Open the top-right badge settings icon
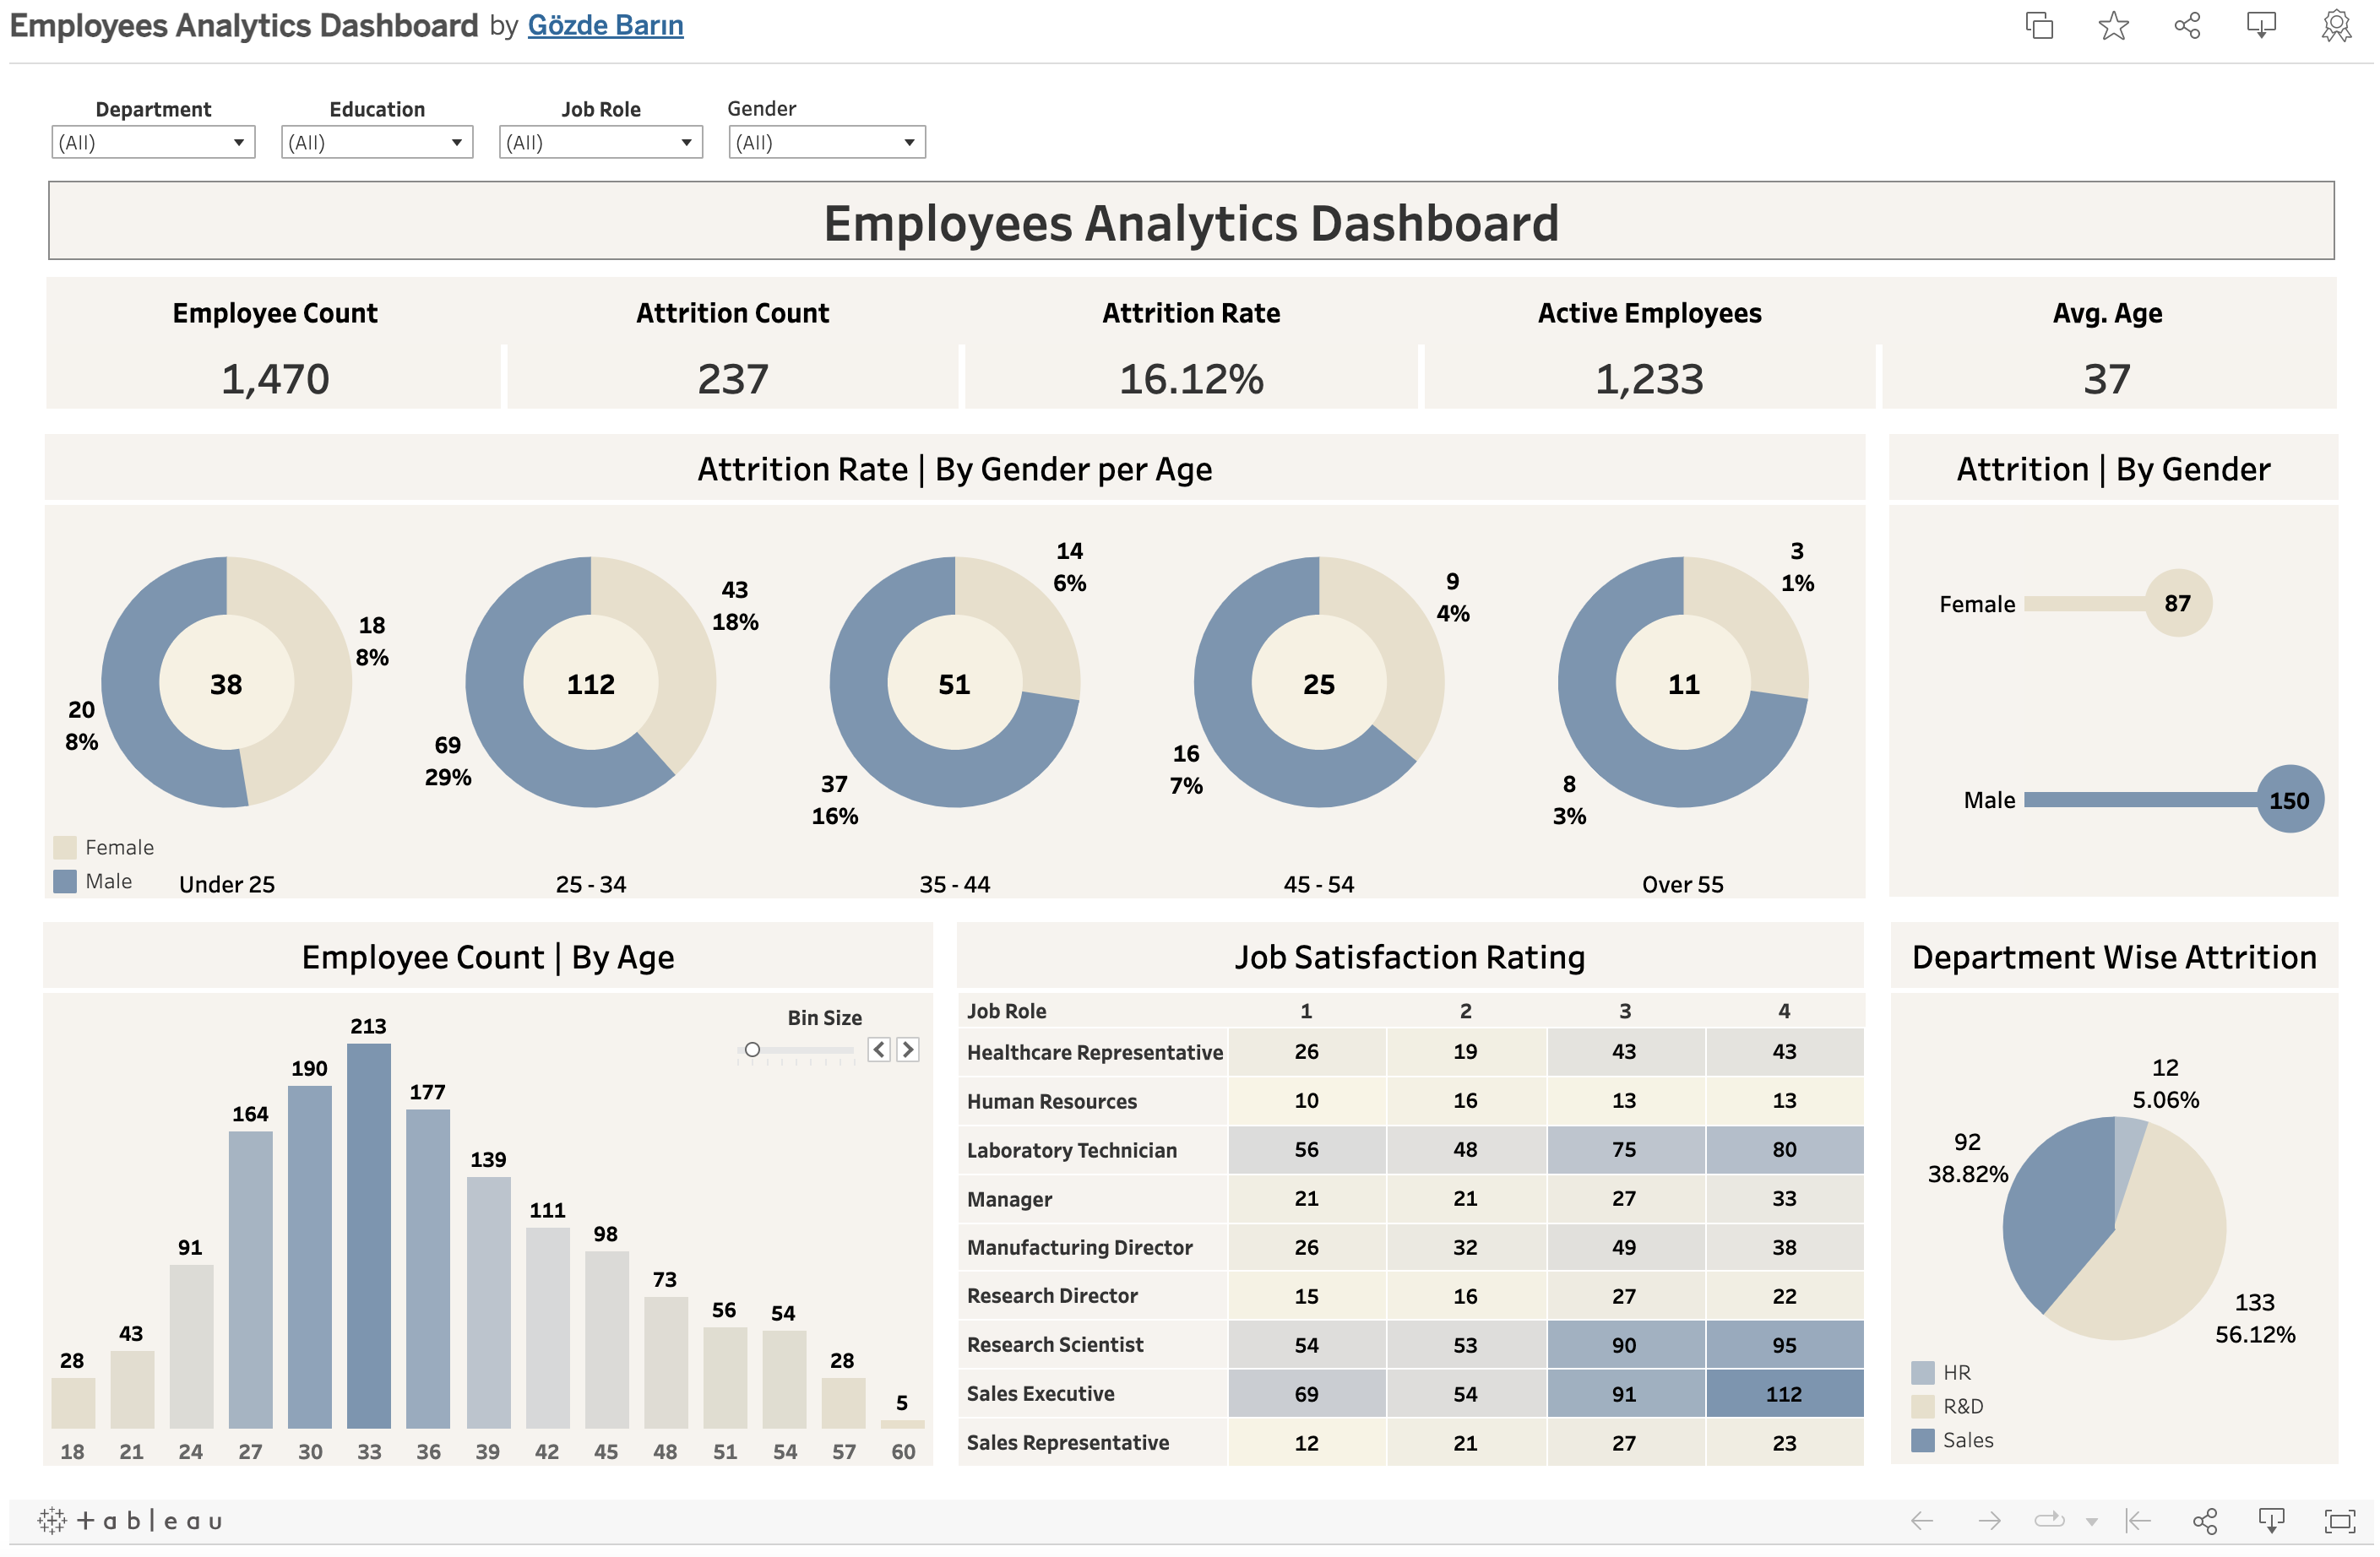This screenshot has height=1557, width=2380. 2336,25
